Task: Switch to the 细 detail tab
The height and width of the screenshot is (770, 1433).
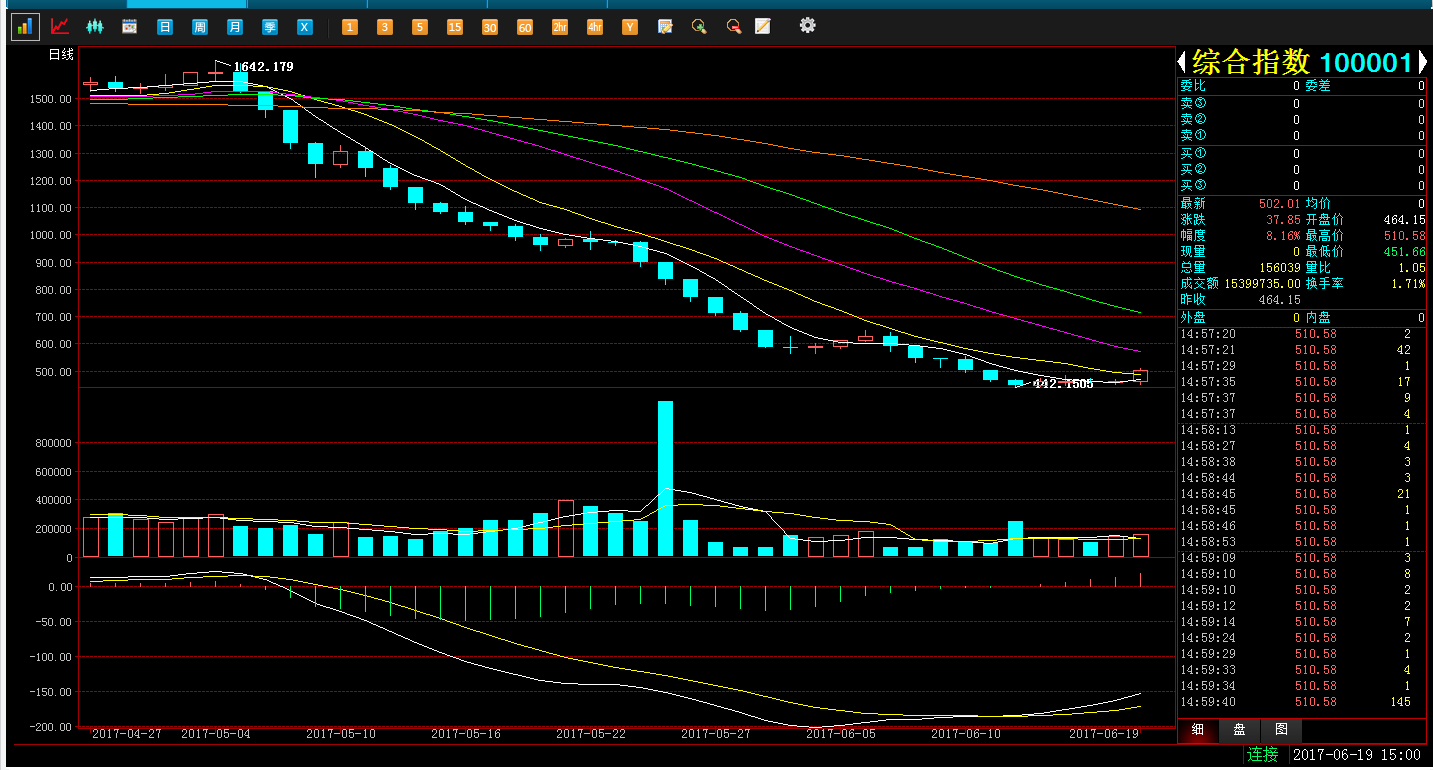Action: click(x=1197, y=730)
